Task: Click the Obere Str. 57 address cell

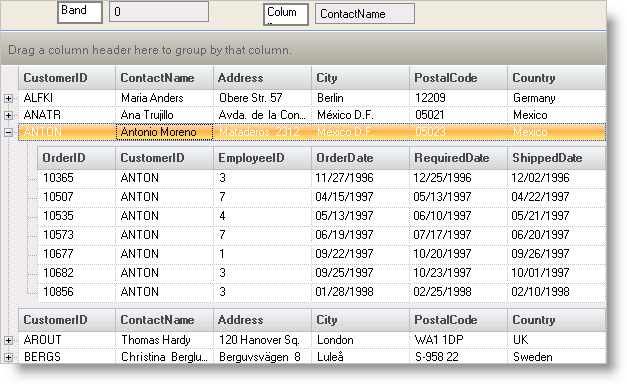Action: coord(262,98)
